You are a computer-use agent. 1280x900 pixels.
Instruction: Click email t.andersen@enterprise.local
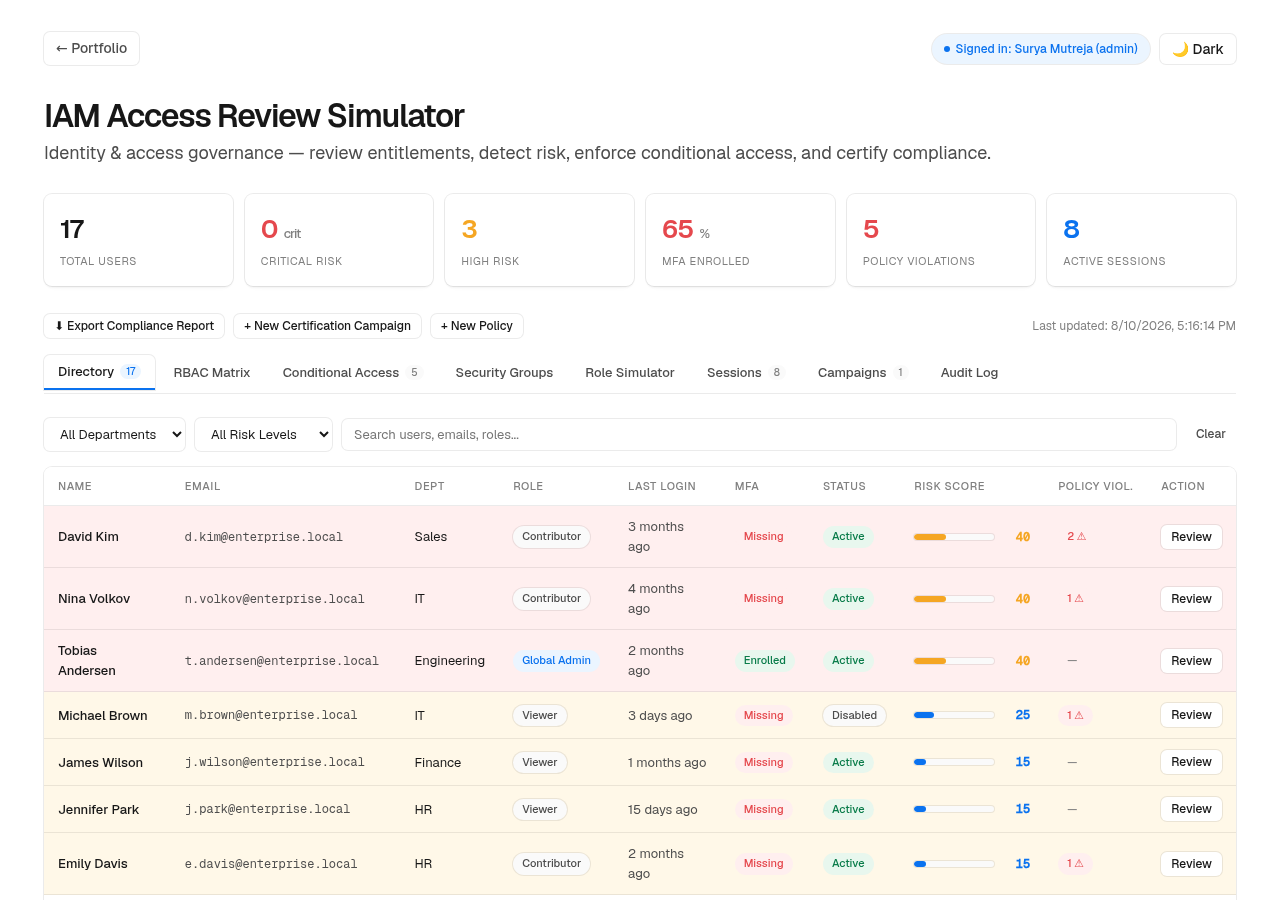(x=282, y=661)
